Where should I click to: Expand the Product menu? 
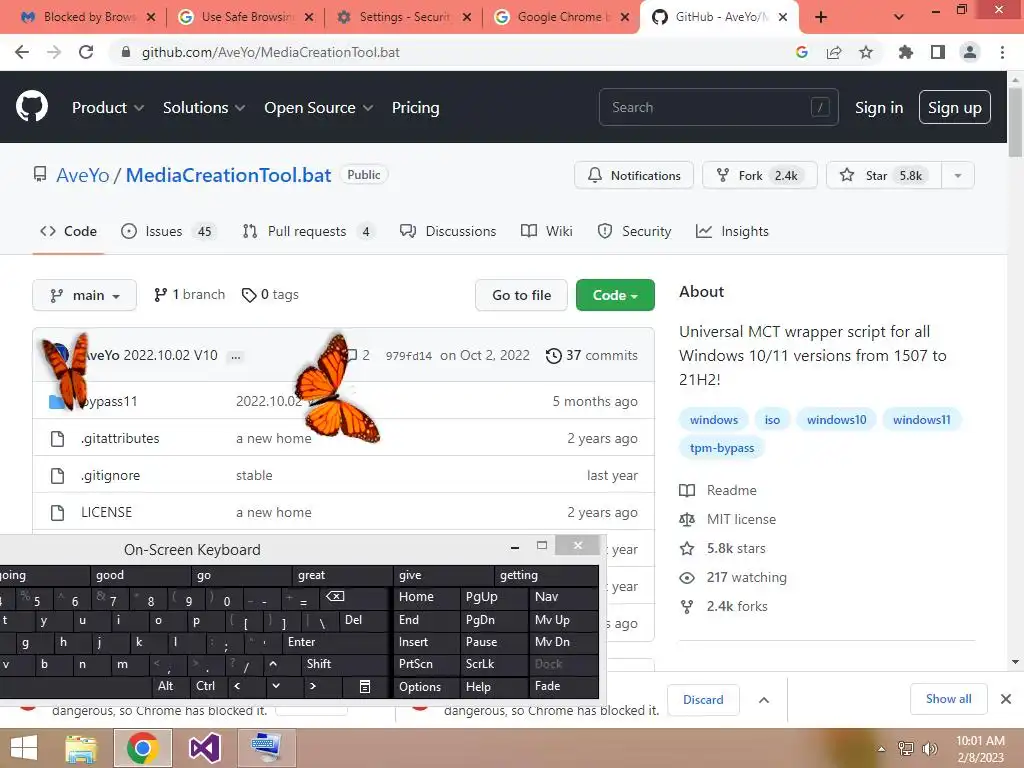(x=108, y=107)
